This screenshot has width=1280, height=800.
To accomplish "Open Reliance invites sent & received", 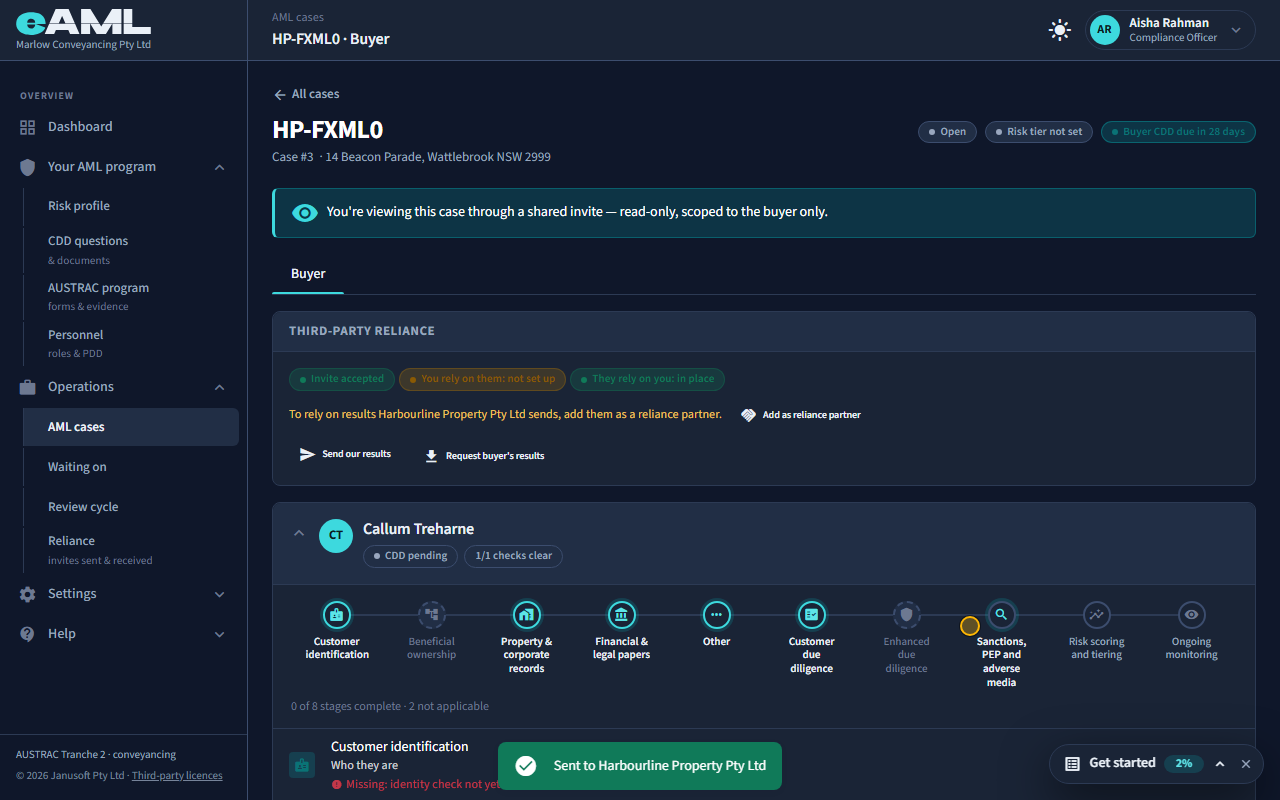I will 131,549.
